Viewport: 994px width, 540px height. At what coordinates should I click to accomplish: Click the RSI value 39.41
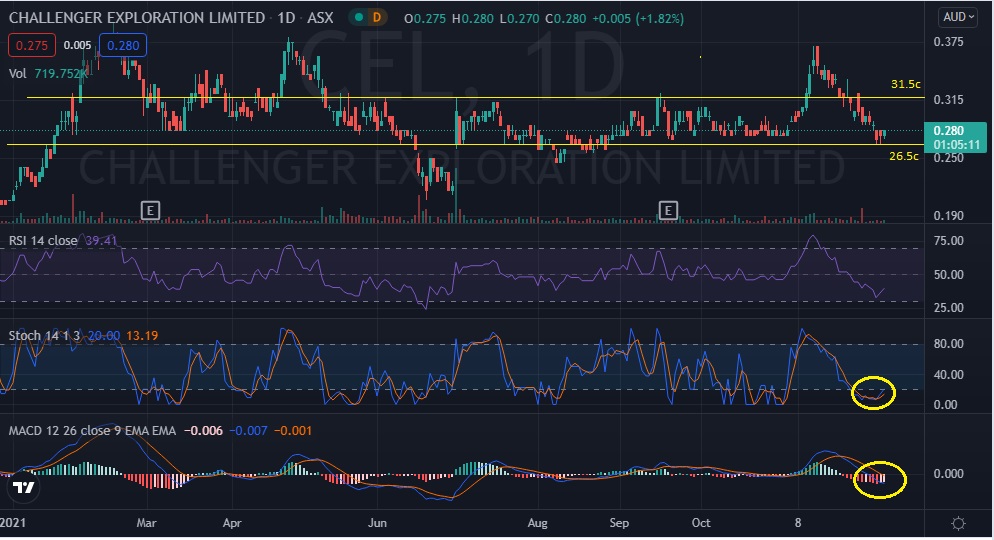(101, 241)
